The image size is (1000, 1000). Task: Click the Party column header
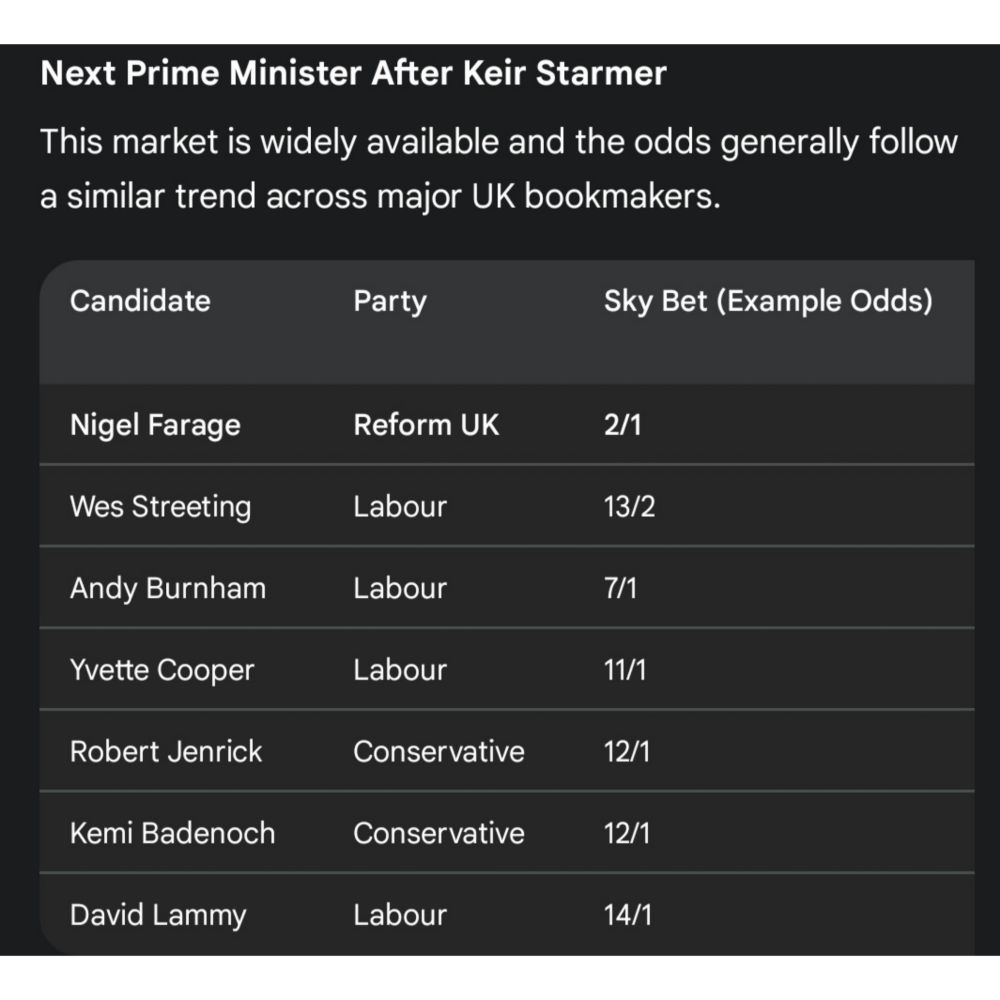[389, 301]
